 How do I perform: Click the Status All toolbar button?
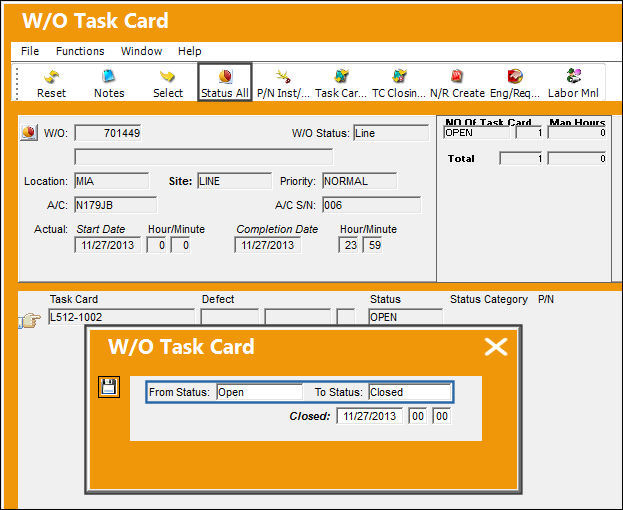click(x=225, y=82)
